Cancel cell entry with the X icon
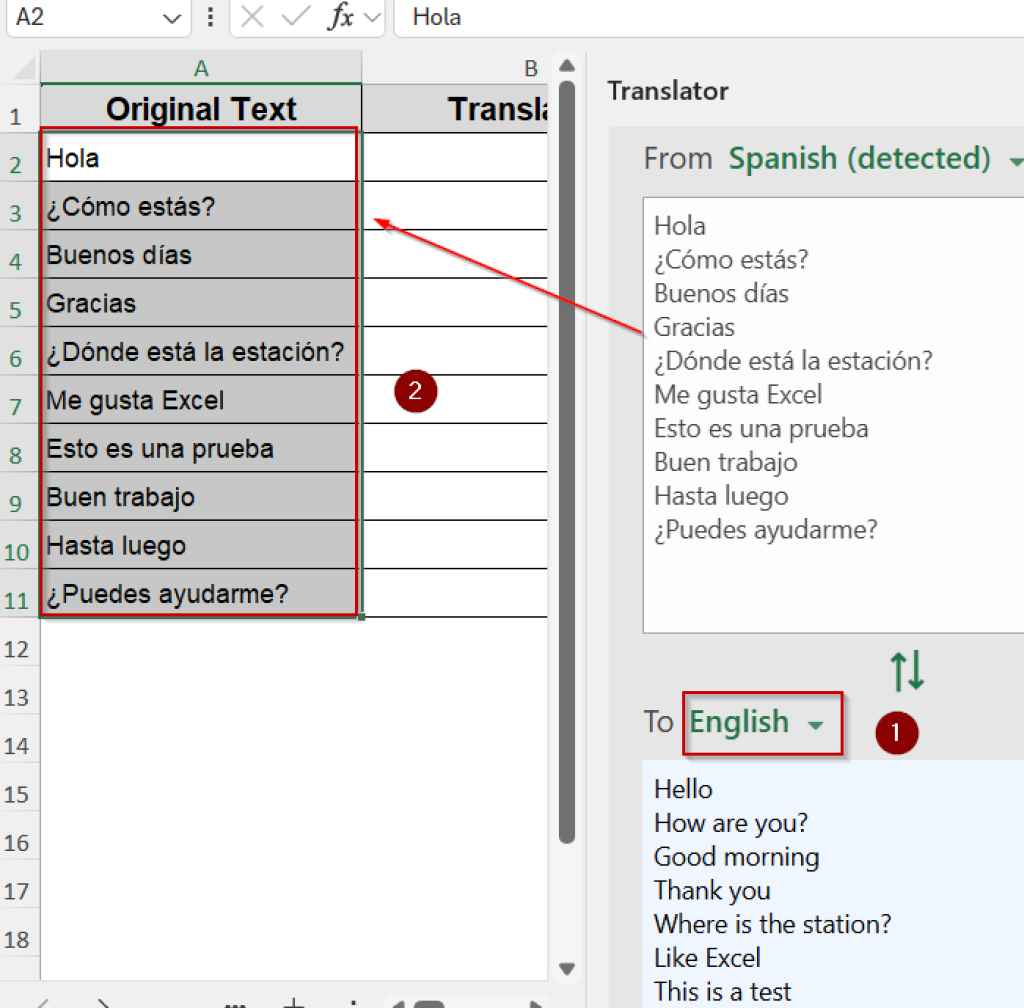Image resolution: width=1024 pixels, height=1008 pixels. point(252,17)
